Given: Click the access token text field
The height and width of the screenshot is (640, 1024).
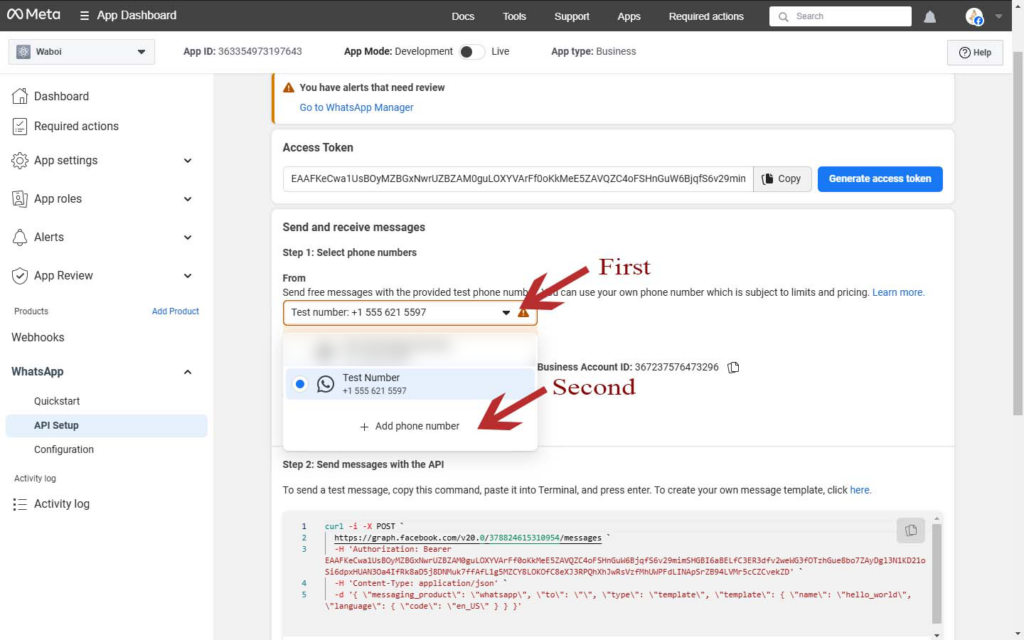Looking at the screenshot, I should [518, 179].
